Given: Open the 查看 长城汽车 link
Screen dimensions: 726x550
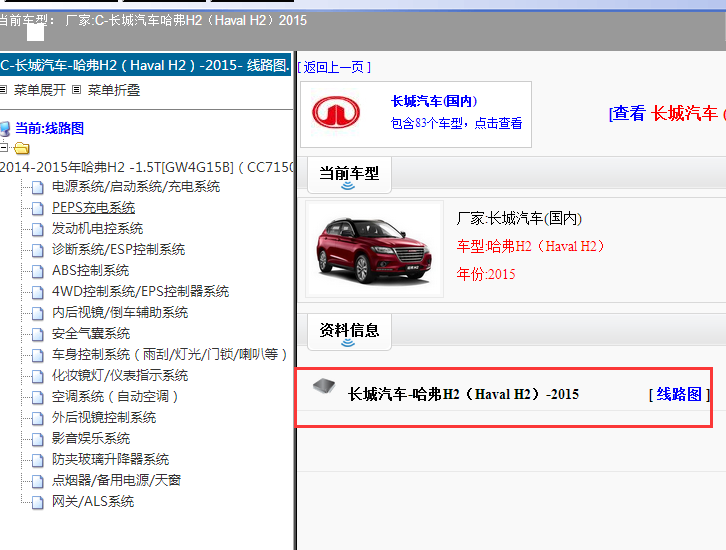Looking at the screenshot, I should pos(667,113).
